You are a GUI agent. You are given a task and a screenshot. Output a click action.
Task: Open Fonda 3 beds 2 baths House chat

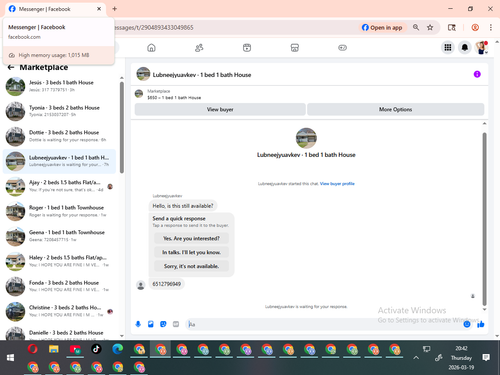(x=59, y=286)
